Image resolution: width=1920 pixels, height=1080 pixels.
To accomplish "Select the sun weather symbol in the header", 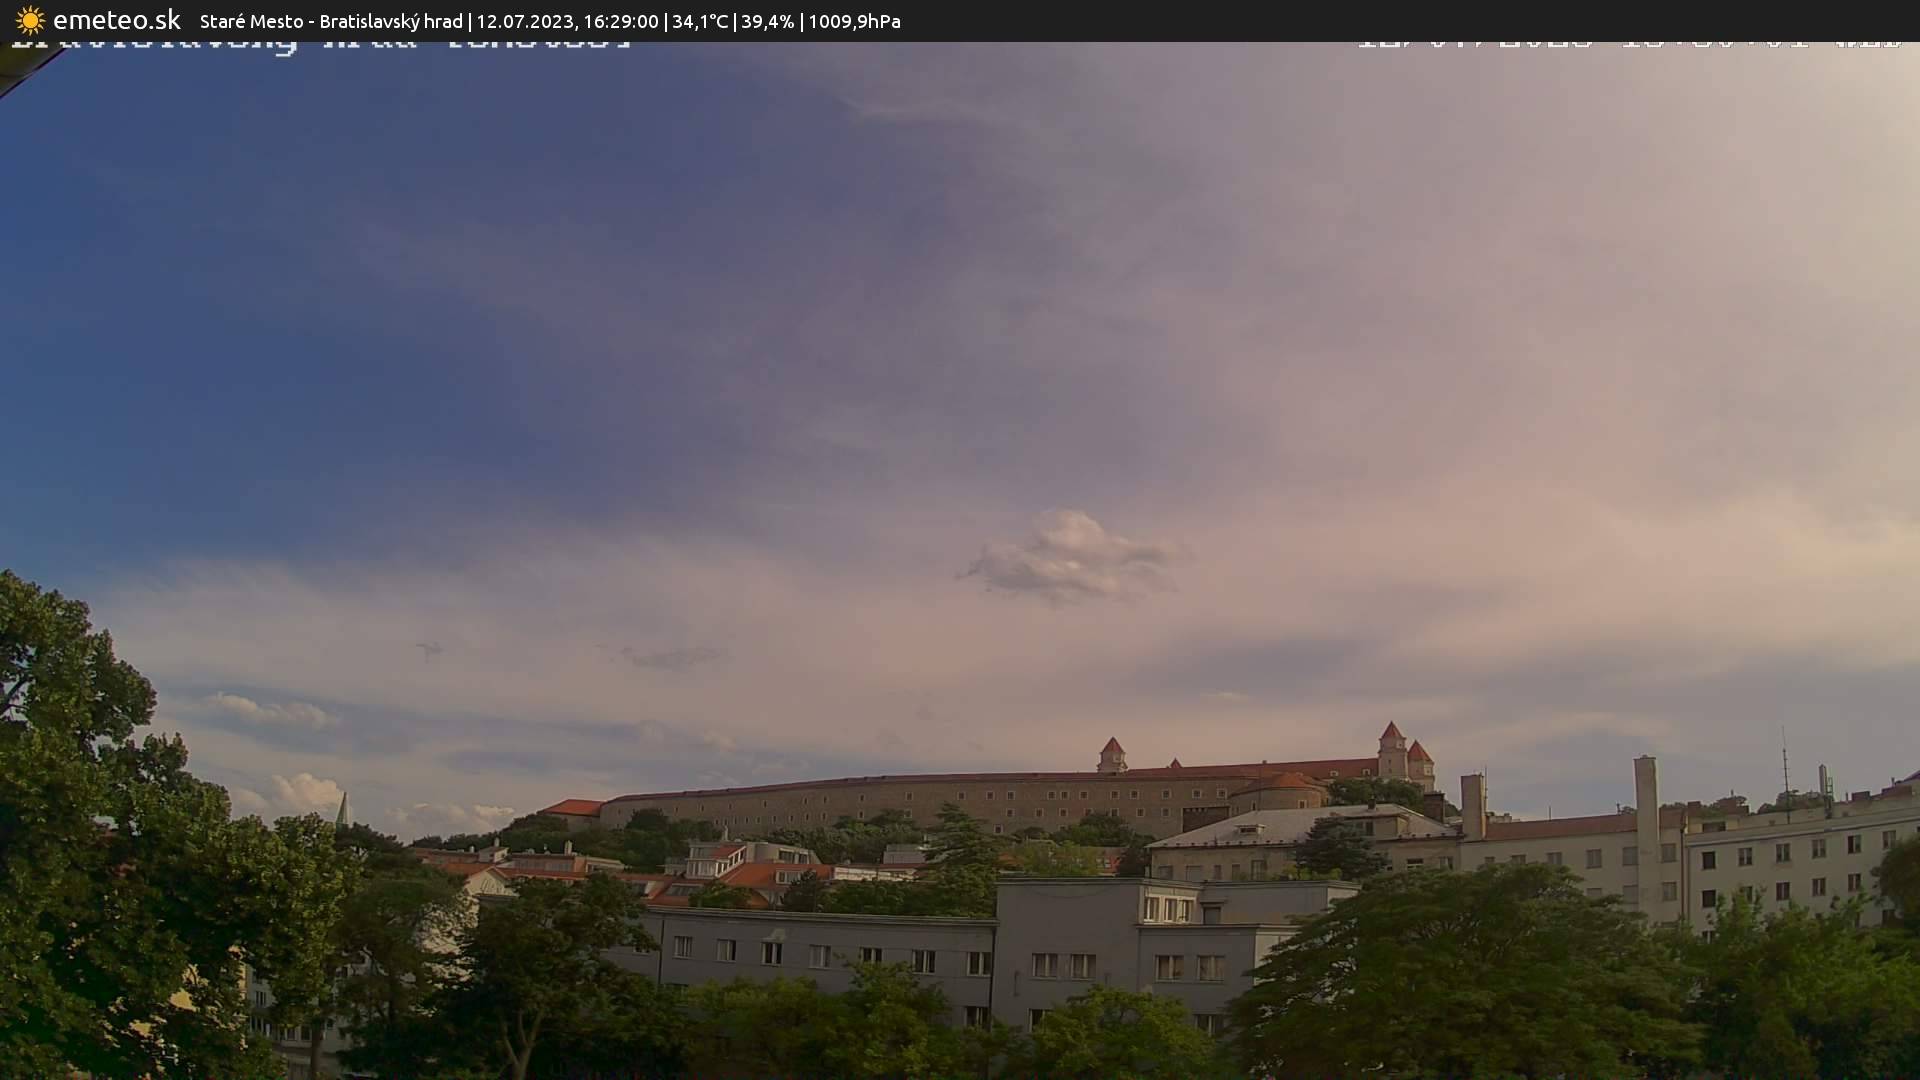I will click(x=30, y=20).
